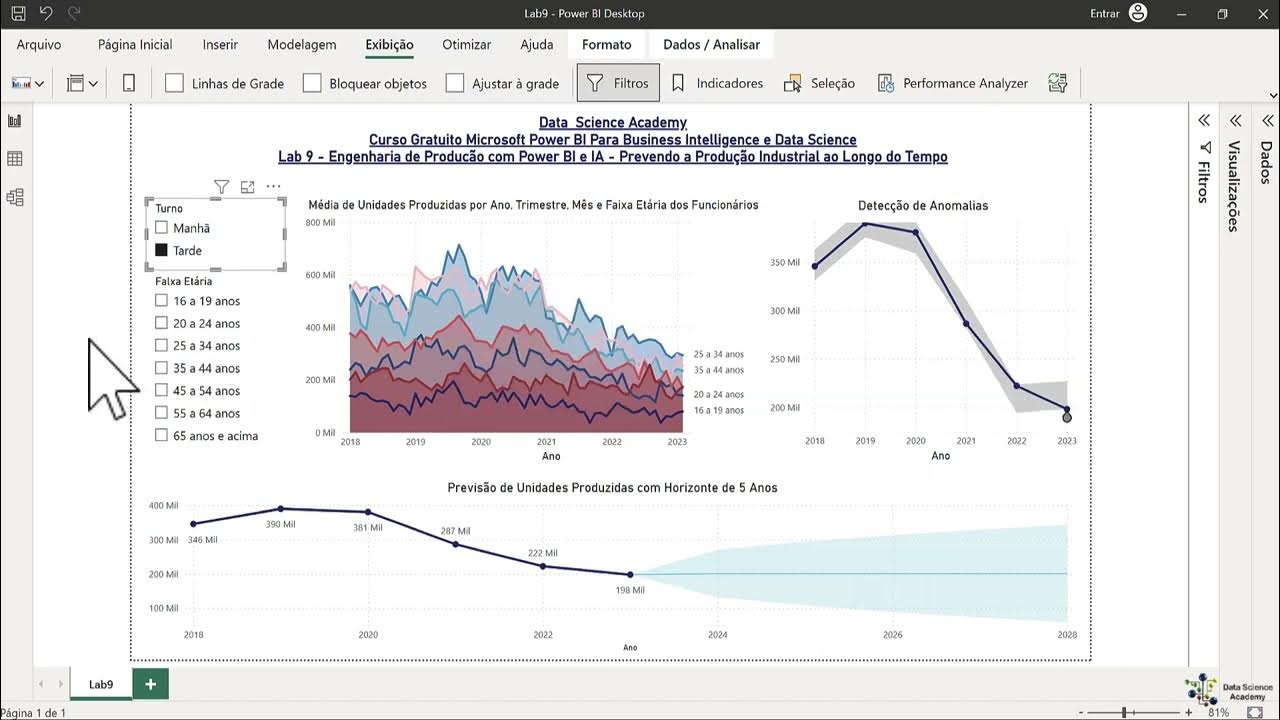Switch to Model view in sidebar
Screen dimensions: 1280x720
pos(15,197)
